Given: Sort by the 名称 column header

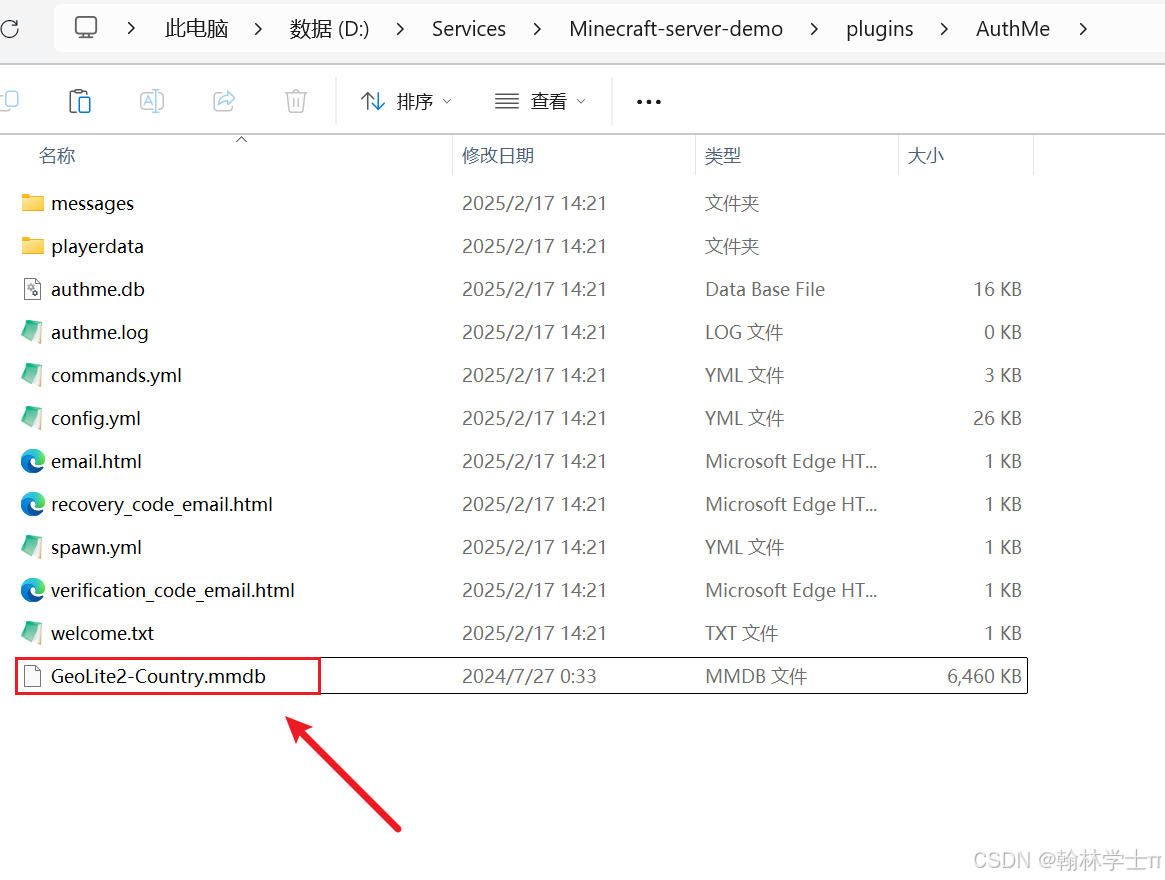Looking at the screenshot, I should [57, 155].
